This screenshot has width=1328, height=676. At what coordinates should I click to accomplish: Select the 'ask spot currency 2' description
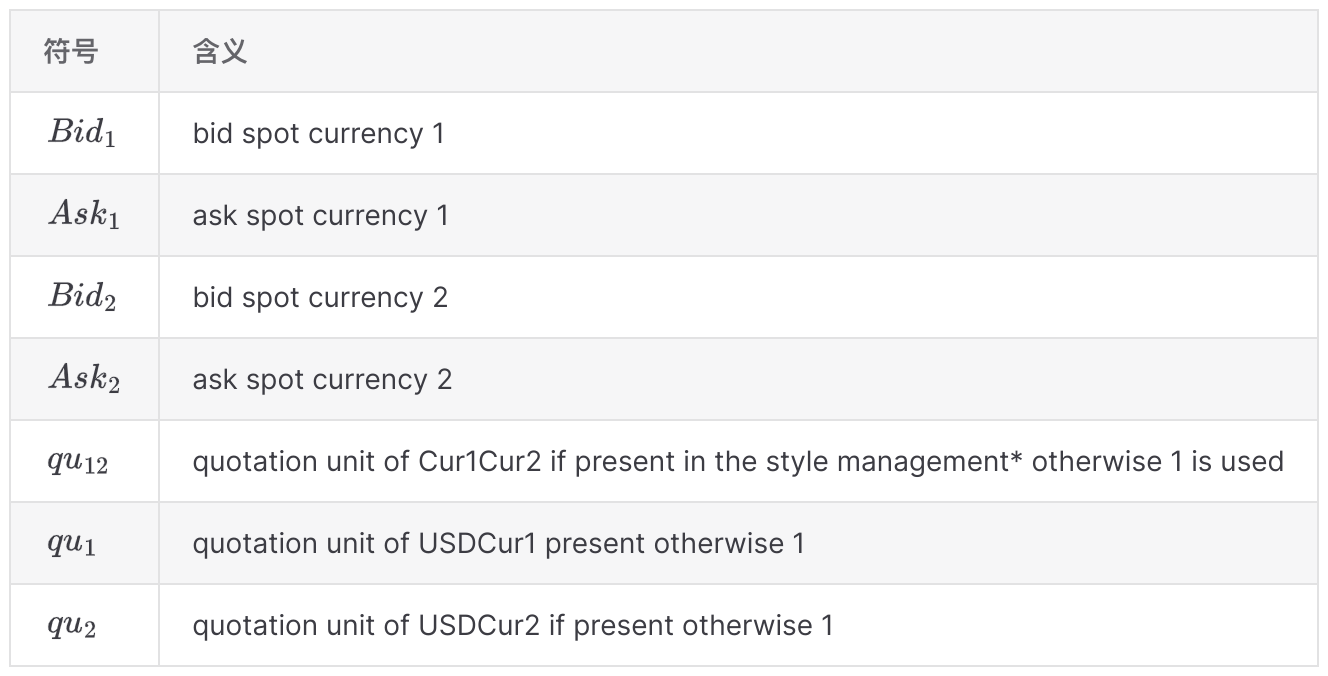click(x=322, y=380)
